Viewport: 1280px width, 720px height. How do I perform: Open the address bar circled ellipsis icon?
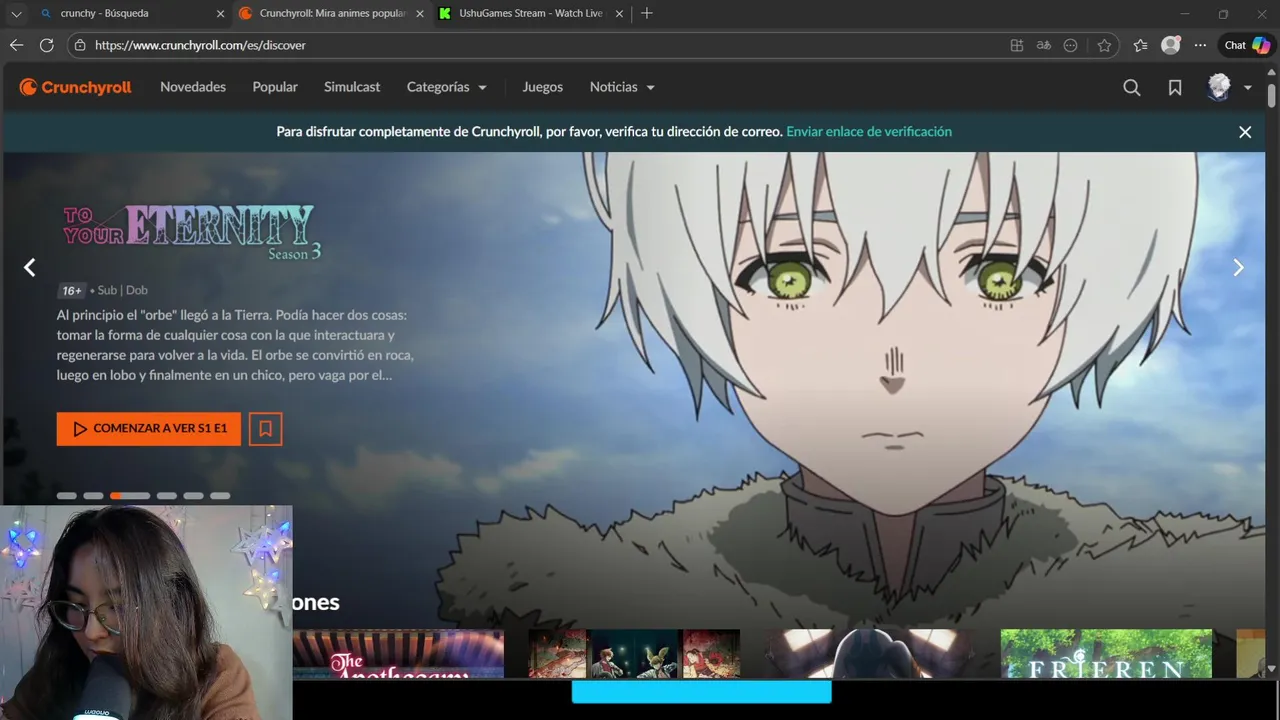1071,45
